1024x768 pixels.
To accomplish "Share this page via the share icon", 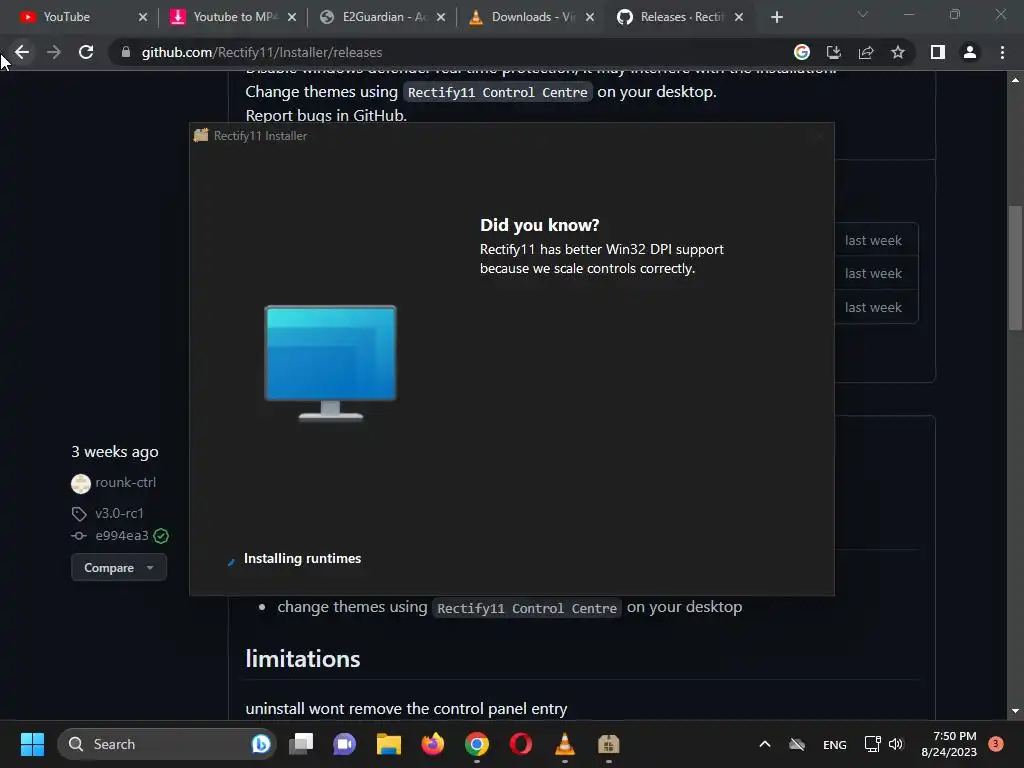I will (866, 52).
